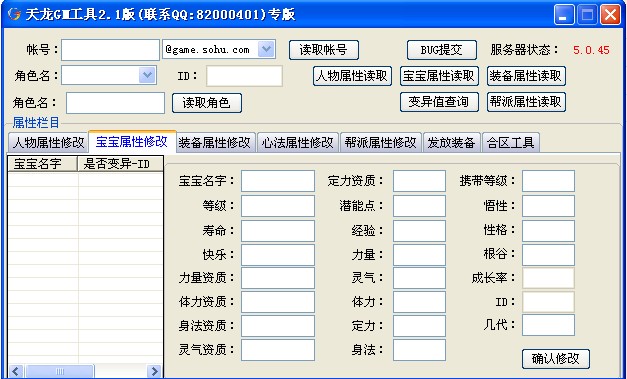Click the list's left scroll arrow

16,371
